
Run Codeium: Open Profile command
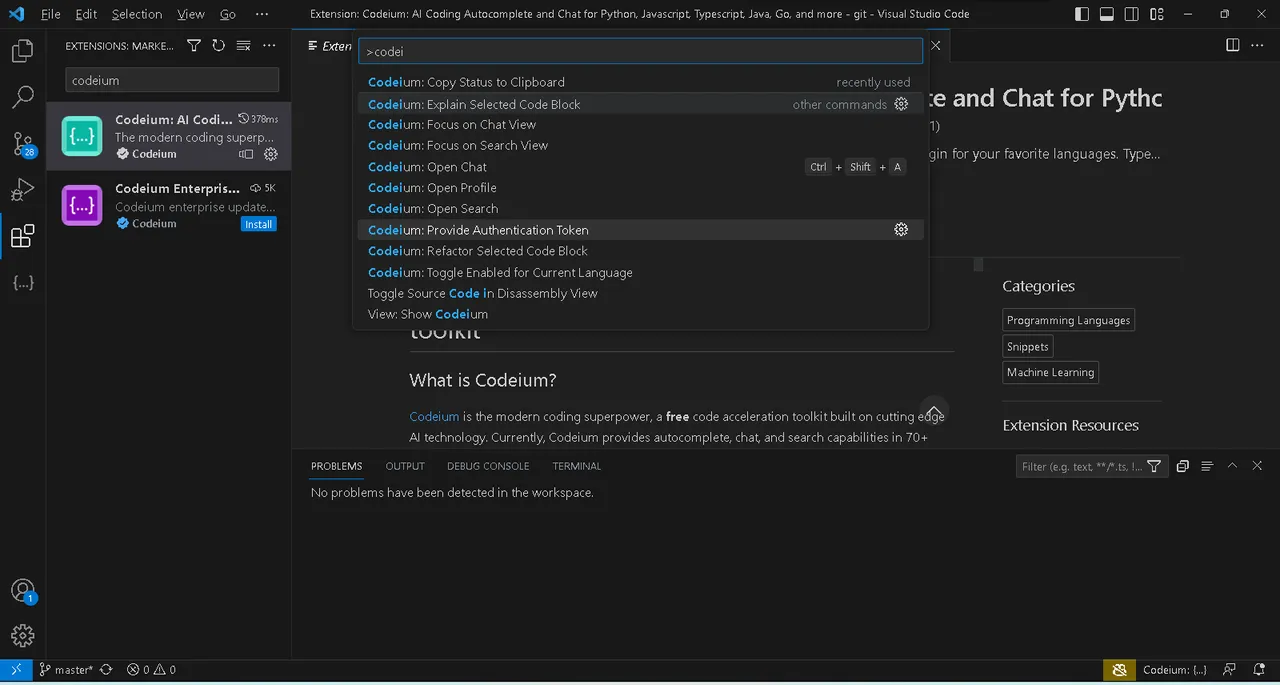640,188
